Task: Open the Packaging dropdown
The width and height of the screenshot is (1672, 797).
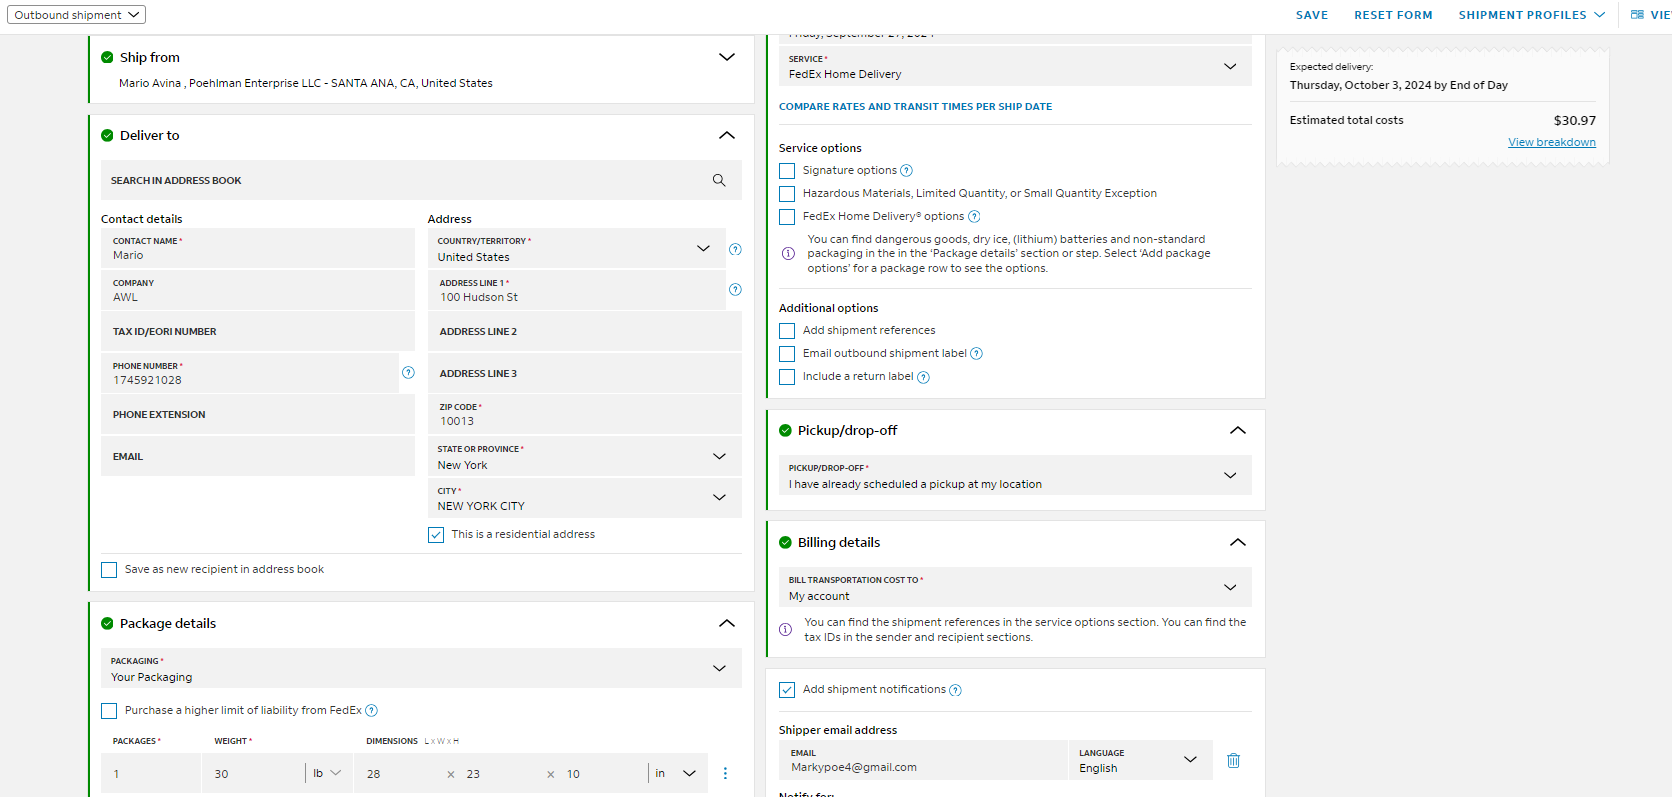Action: coord(421,668)
